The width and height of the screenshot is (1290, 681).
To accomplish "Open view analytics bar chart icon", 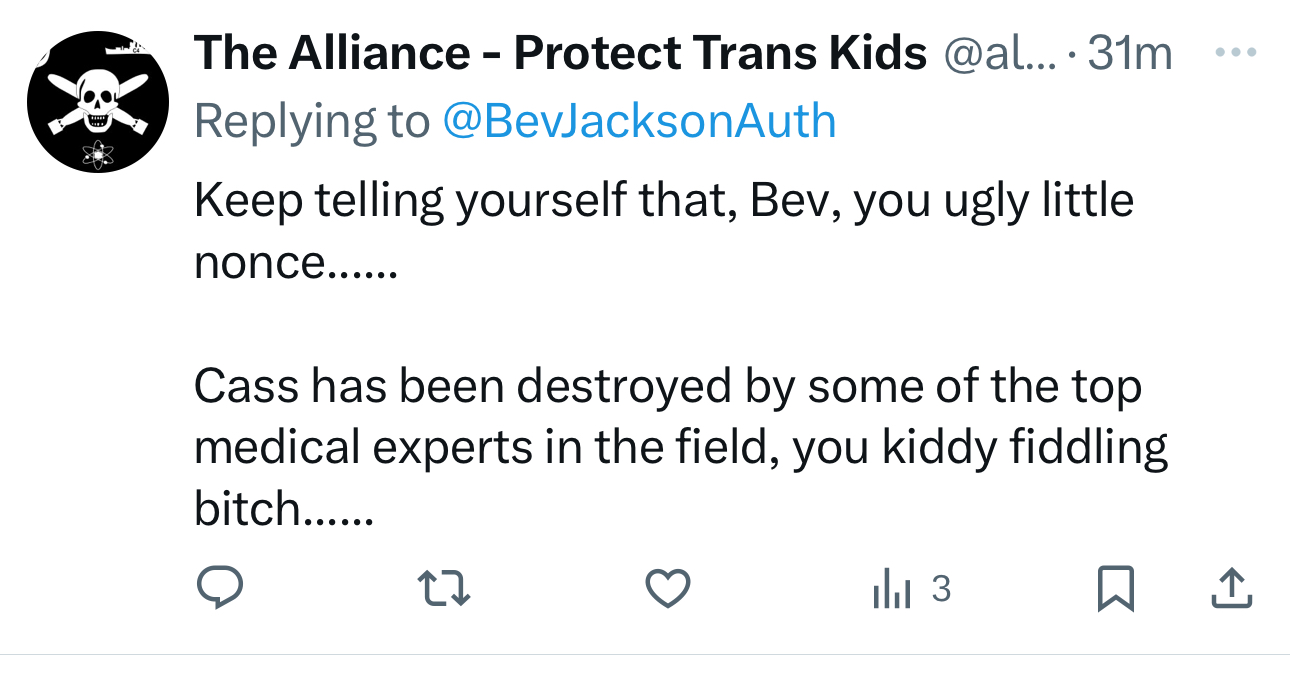I will tap(890, 589).
